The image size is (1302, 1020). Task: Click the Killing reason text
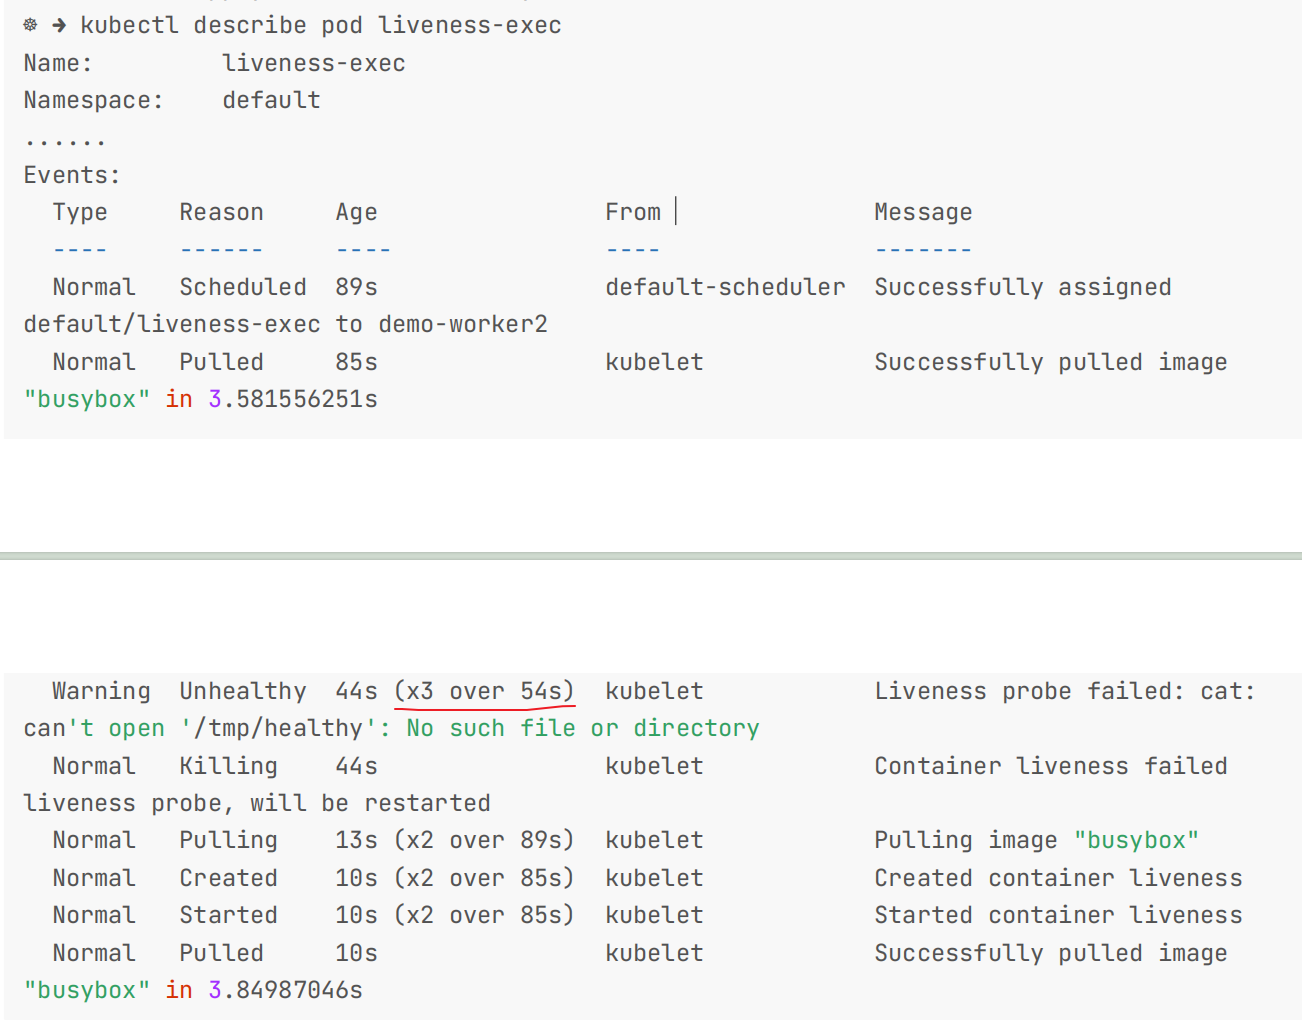229,766
